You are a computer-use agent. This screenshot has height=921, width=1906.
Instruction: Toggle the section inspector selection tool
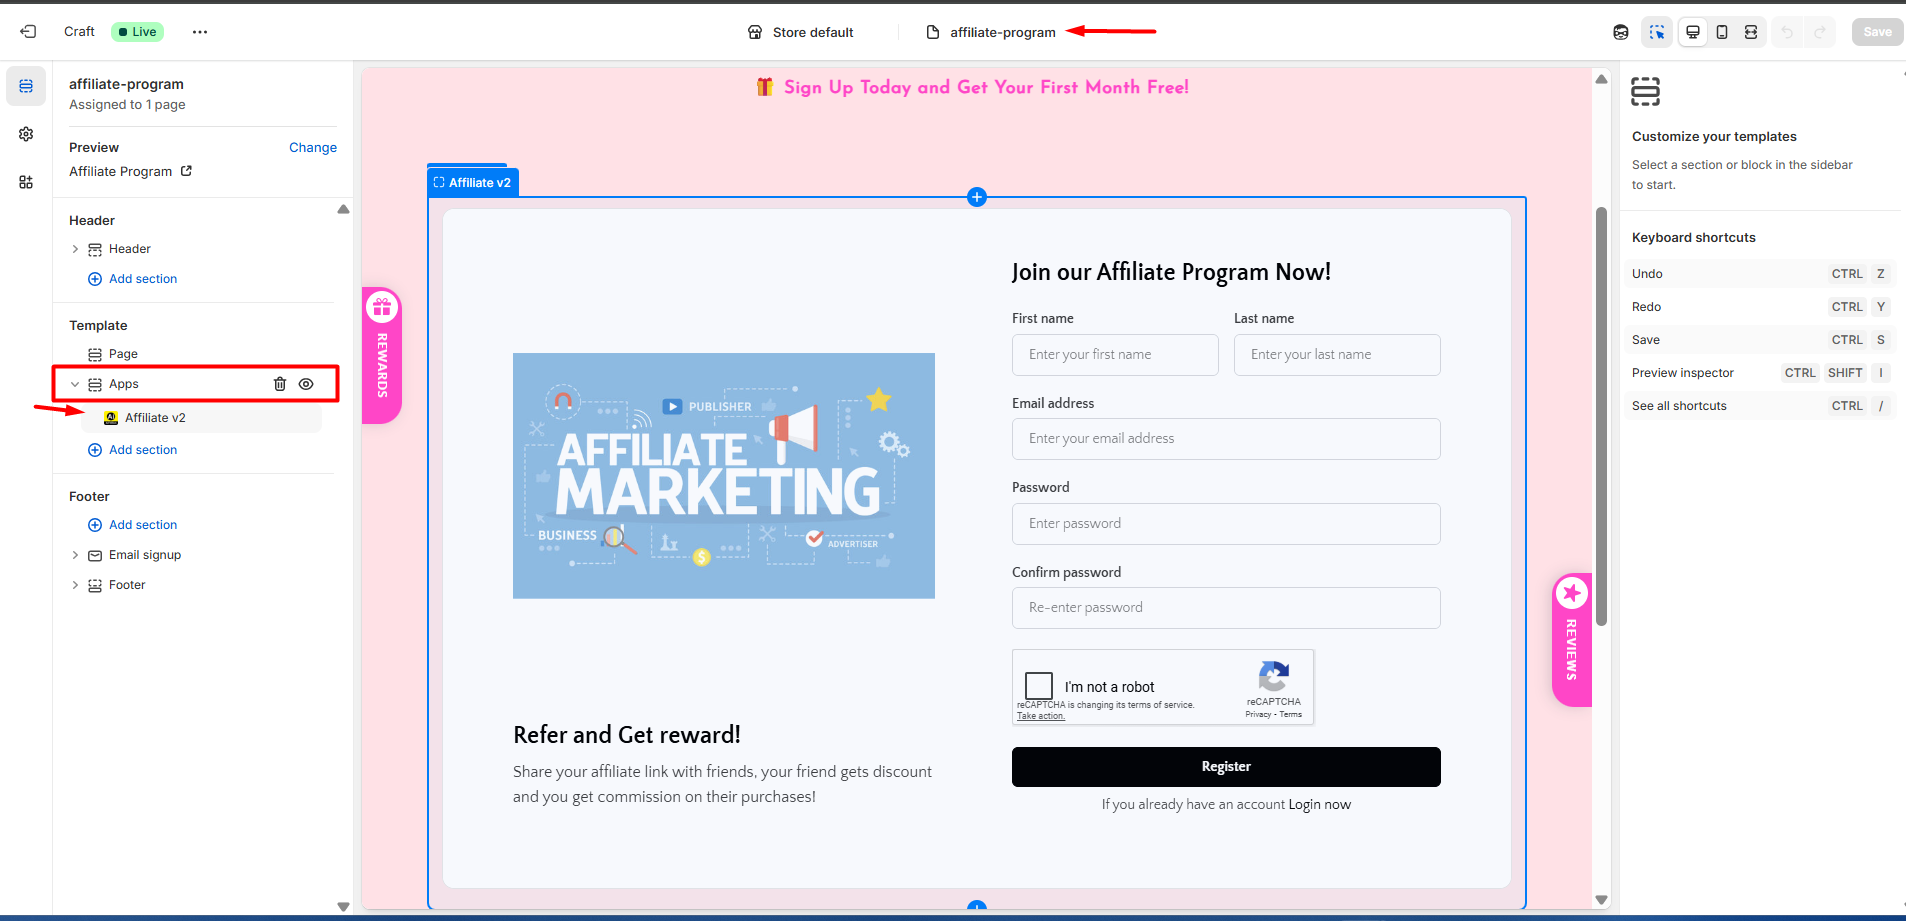(x=1657, y=32)
